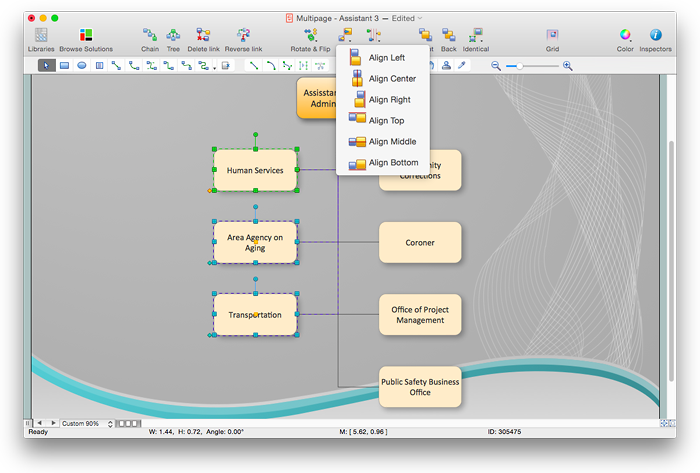Select the stepped connector tool
Screen dimensions: 700x473
[x=186, y=66]
